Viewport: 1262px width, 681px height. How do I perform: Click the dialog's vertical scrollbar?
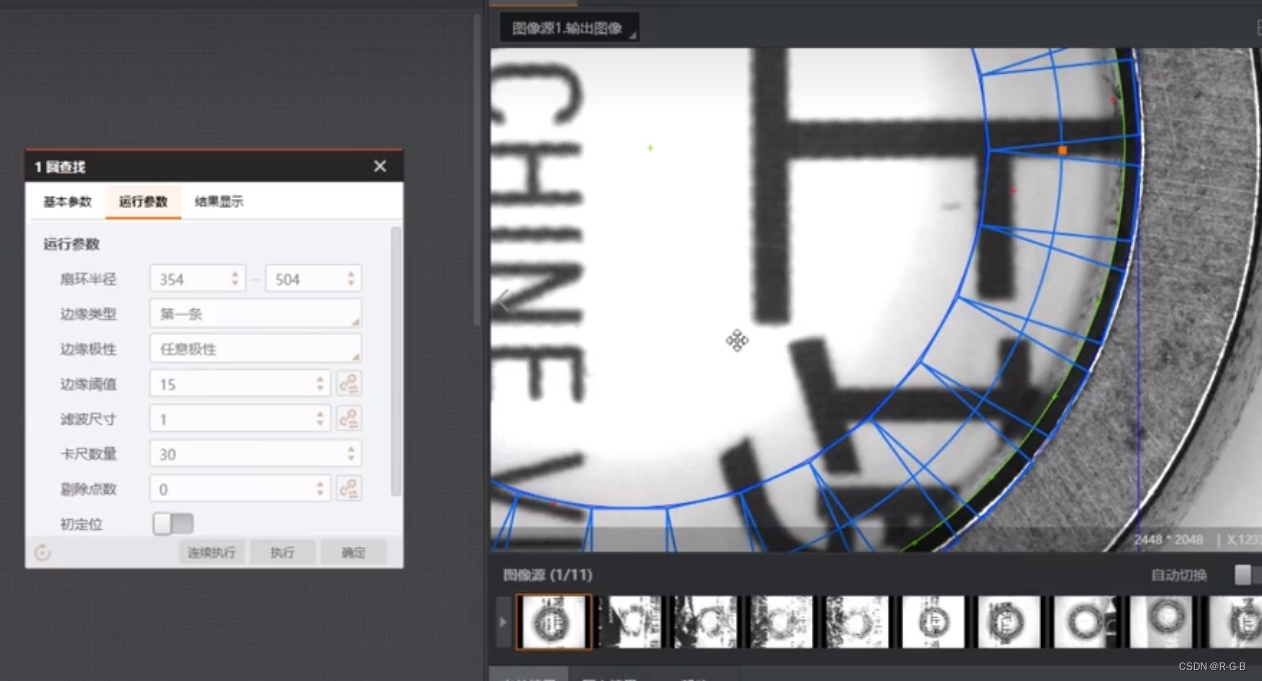(396, 362)
